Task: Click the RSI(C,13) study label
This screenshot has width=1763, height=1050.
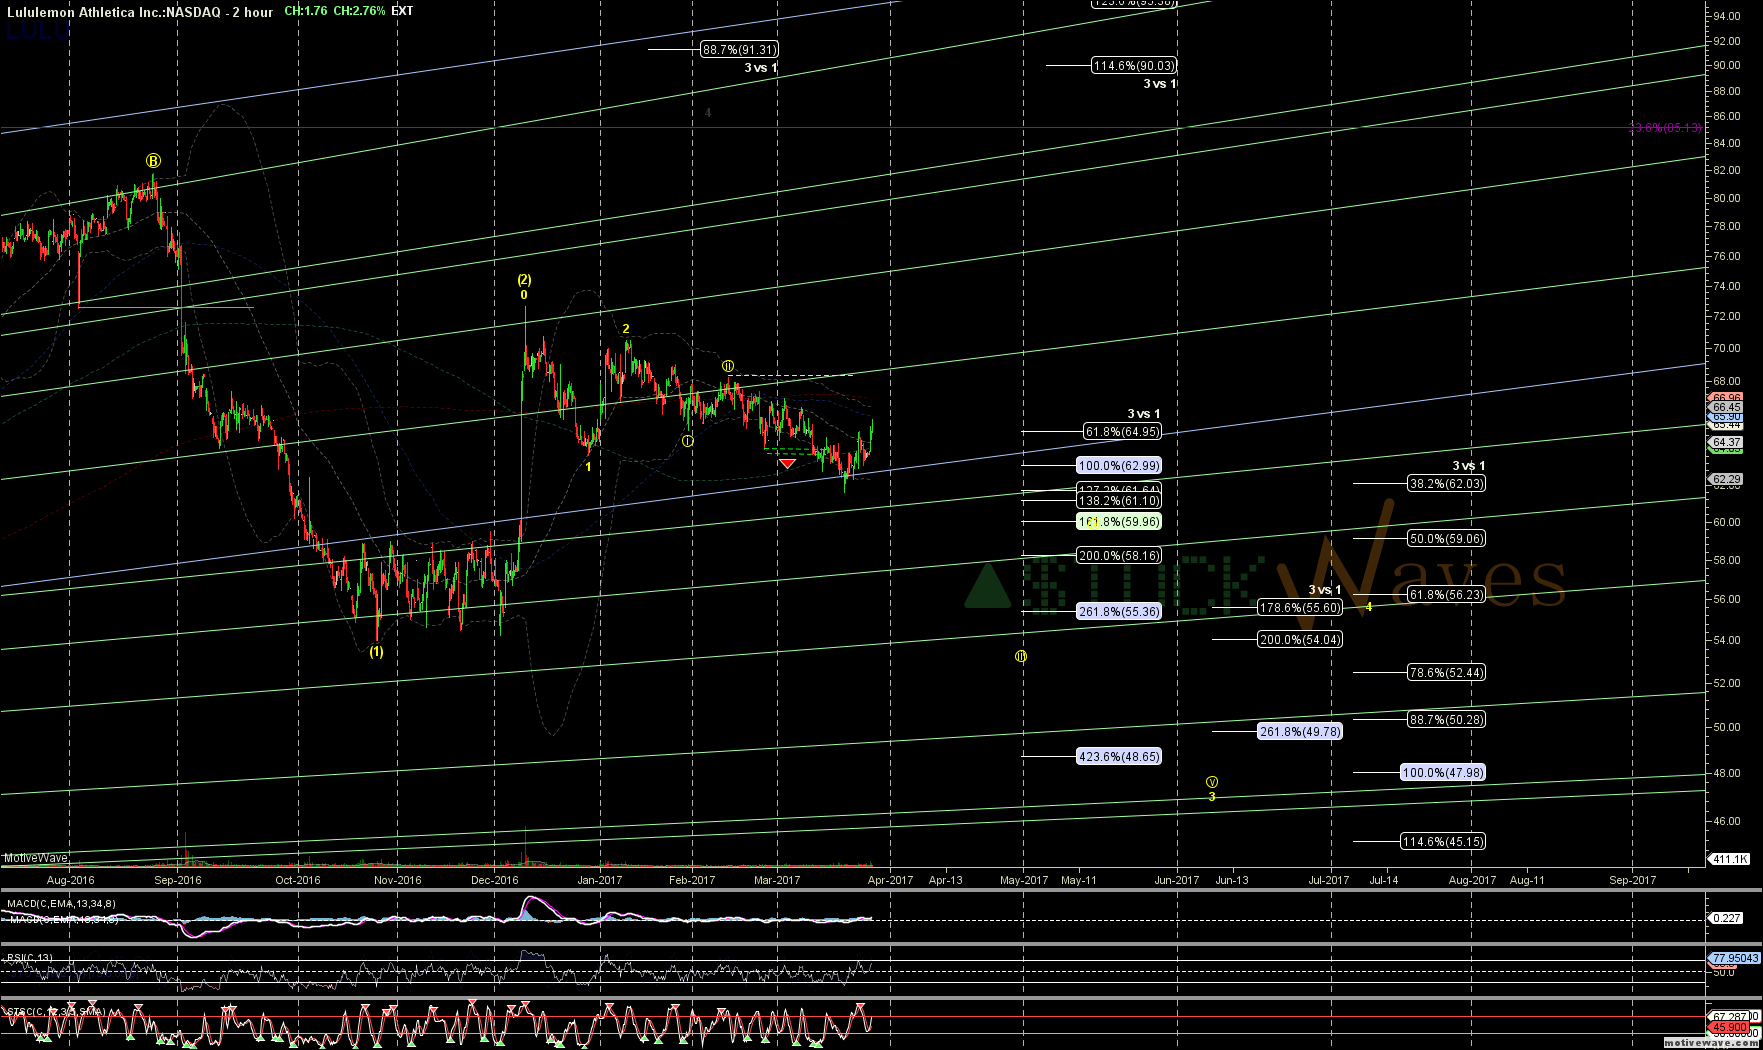Action: (x=30, y=958)
